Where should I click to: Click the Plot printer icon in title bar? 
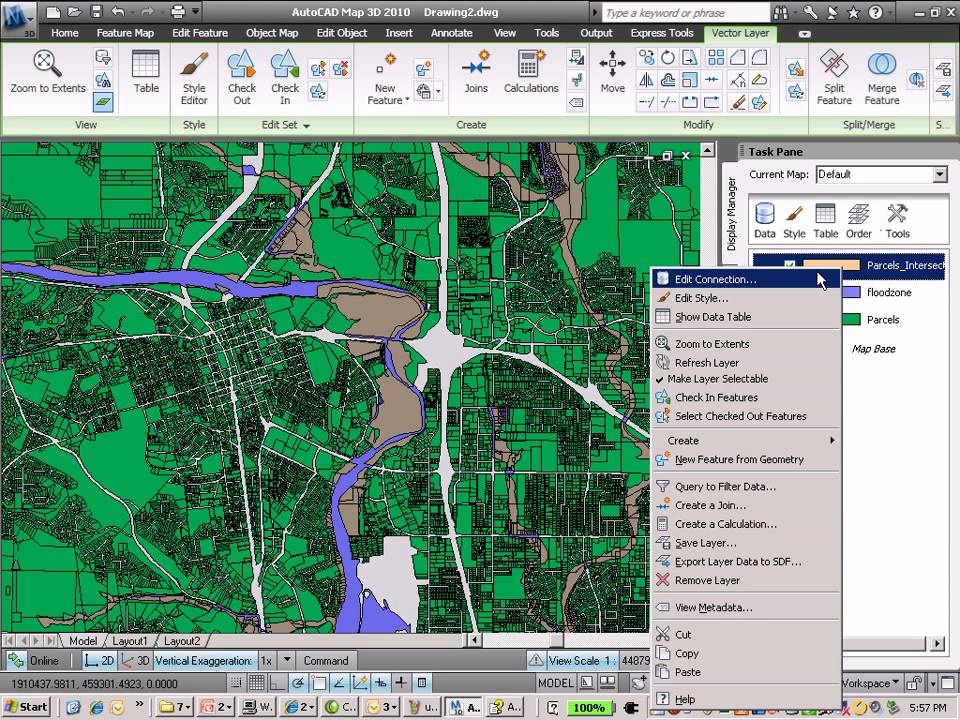pos(178,11)
